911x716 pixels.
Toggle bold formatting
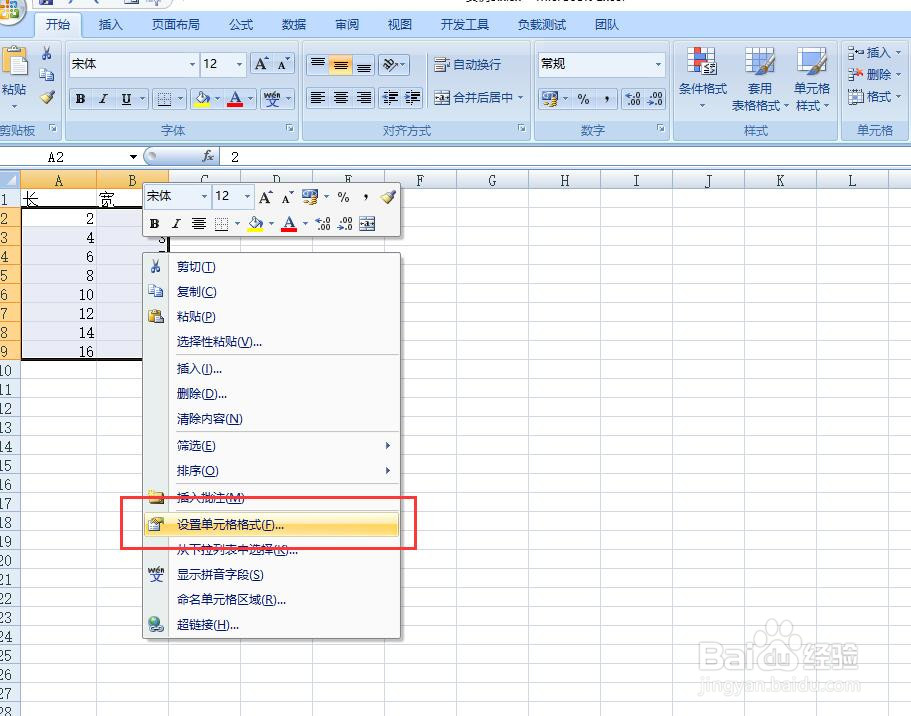(x=79, y=99)
